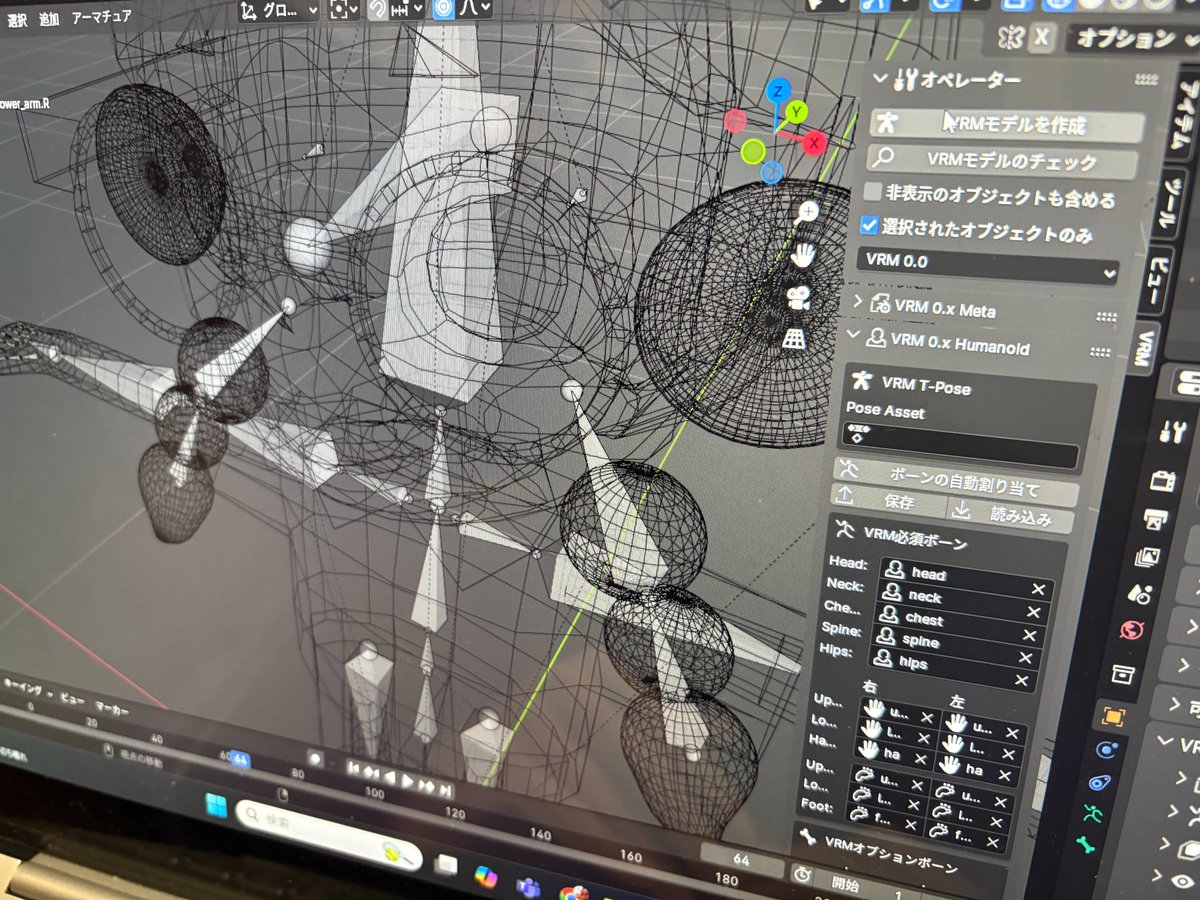Viewport: 1200px width, 900px height.
Task: Open the Physics properties tab icon
Action: click(x=1105, y=749)
